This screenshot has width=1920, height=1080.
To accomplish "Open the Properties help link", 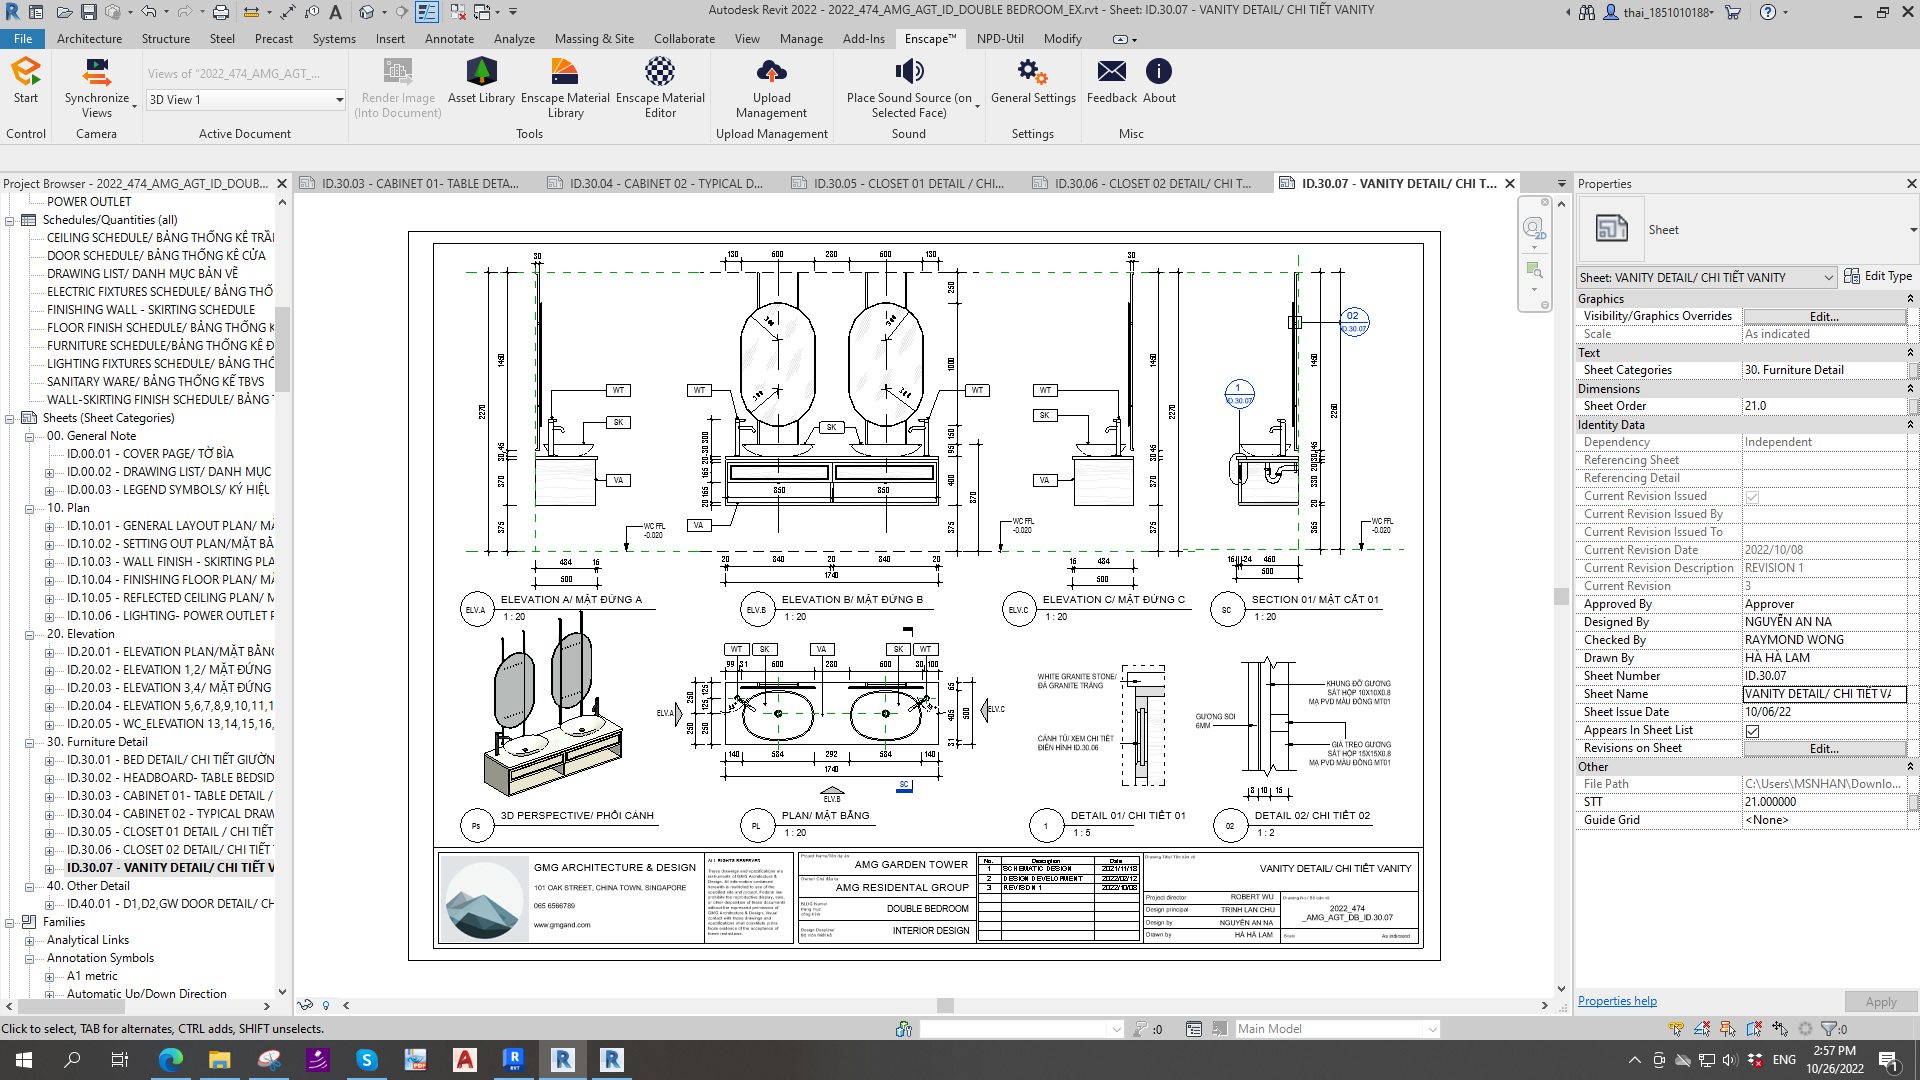I will click(x=1617, y=1001).
